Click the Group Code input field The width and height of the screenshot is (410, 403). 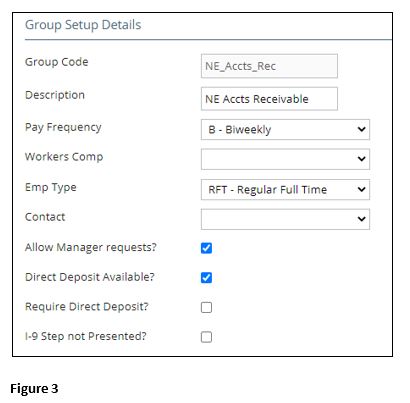[269, 66]
